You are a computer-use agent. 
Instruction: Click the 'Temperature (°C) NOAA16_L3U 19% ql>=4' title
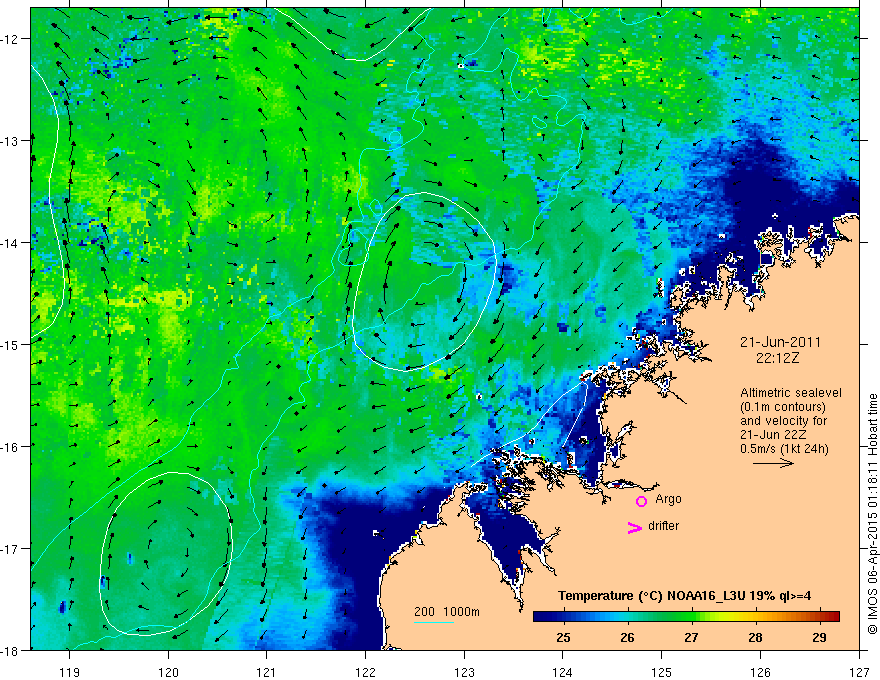pyautogui.click(x=684, y=596)
